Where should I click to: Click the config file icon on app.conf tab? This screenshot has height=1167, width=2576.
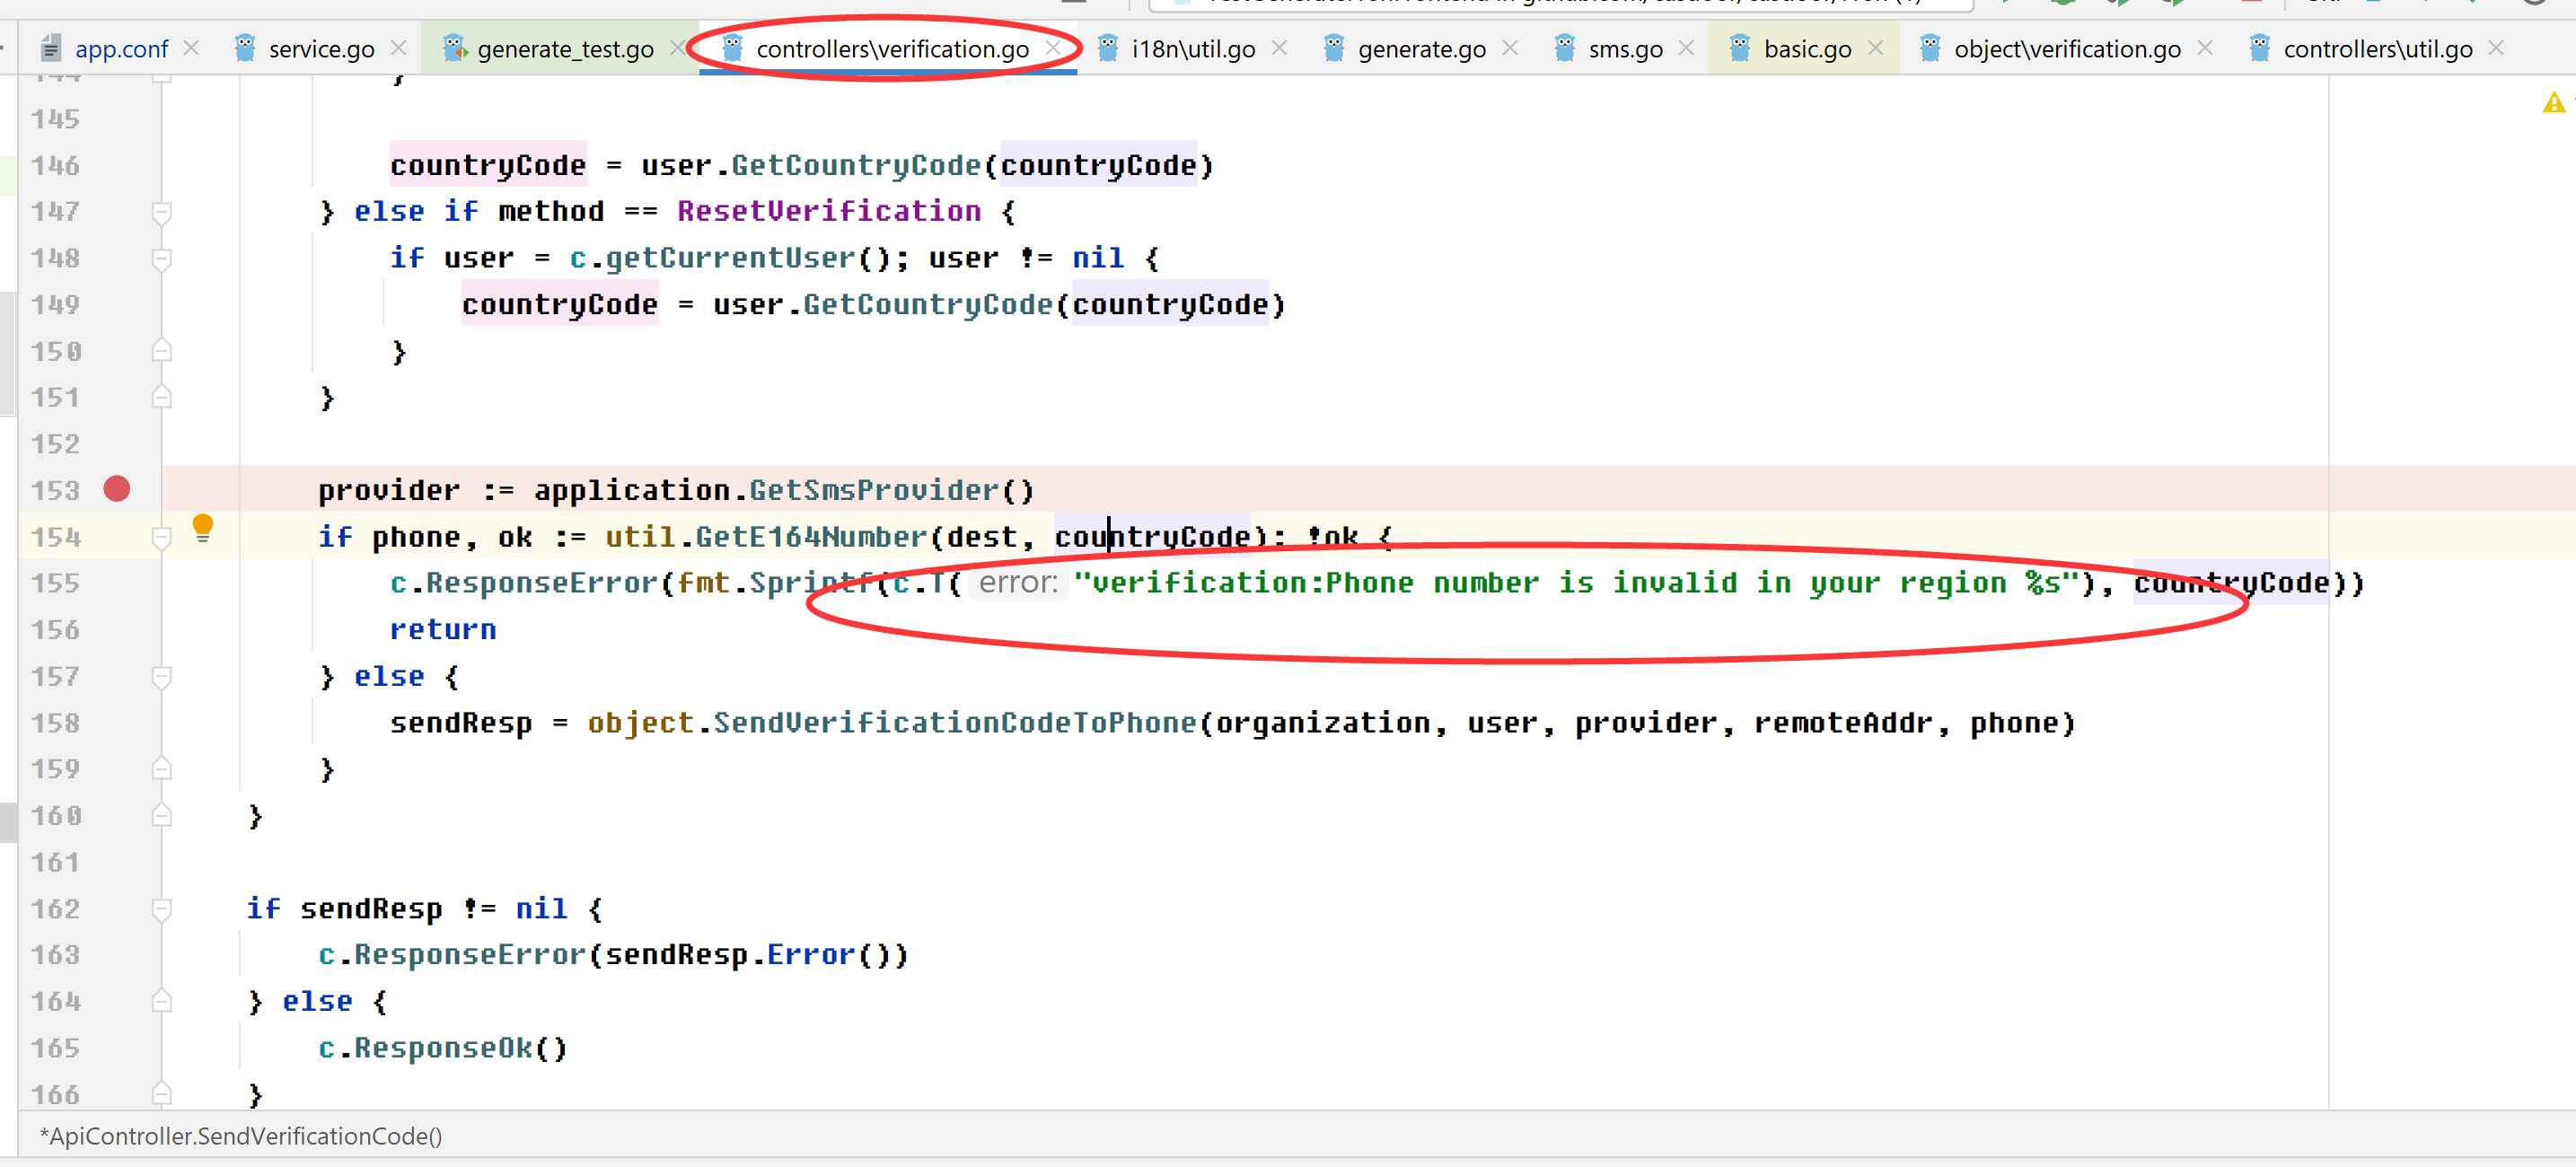point(49,47)
